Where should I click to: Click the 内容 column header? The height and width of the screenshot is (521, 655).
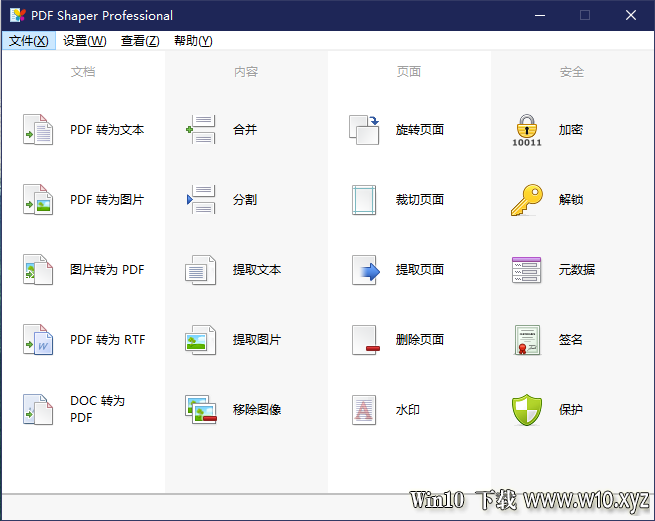tap(246, 72)
